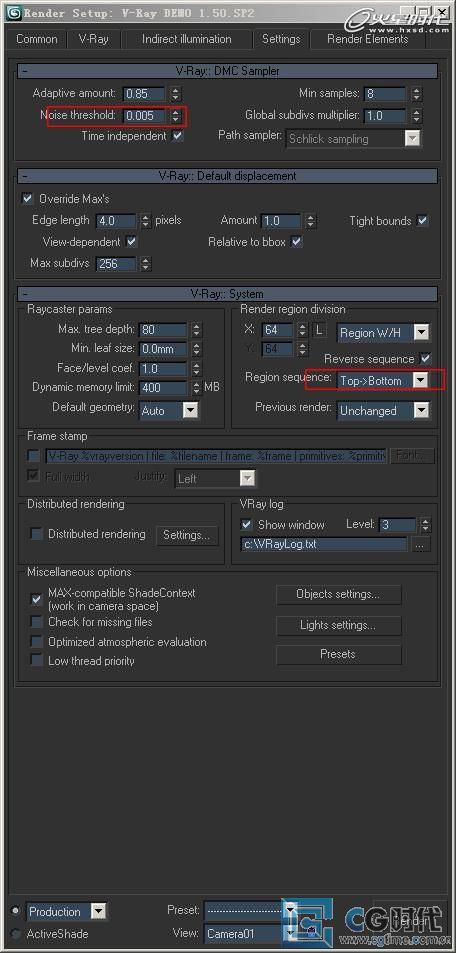Viewport: 456px width, 953px height.
Task: Adjust the Noise threshold spinner
Action: pos(176,115)
